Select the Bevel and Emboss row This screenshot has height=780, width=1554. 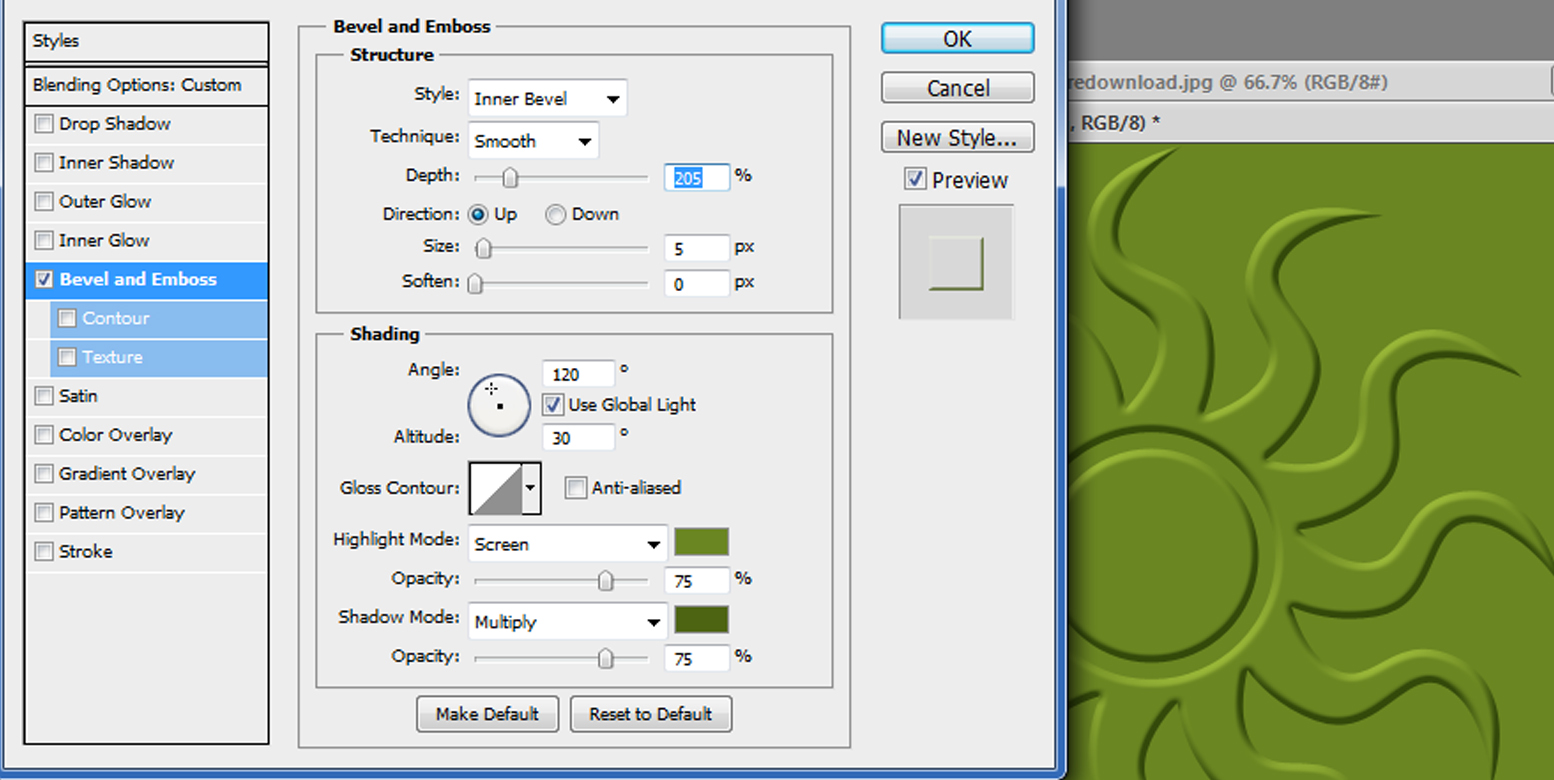147,280
